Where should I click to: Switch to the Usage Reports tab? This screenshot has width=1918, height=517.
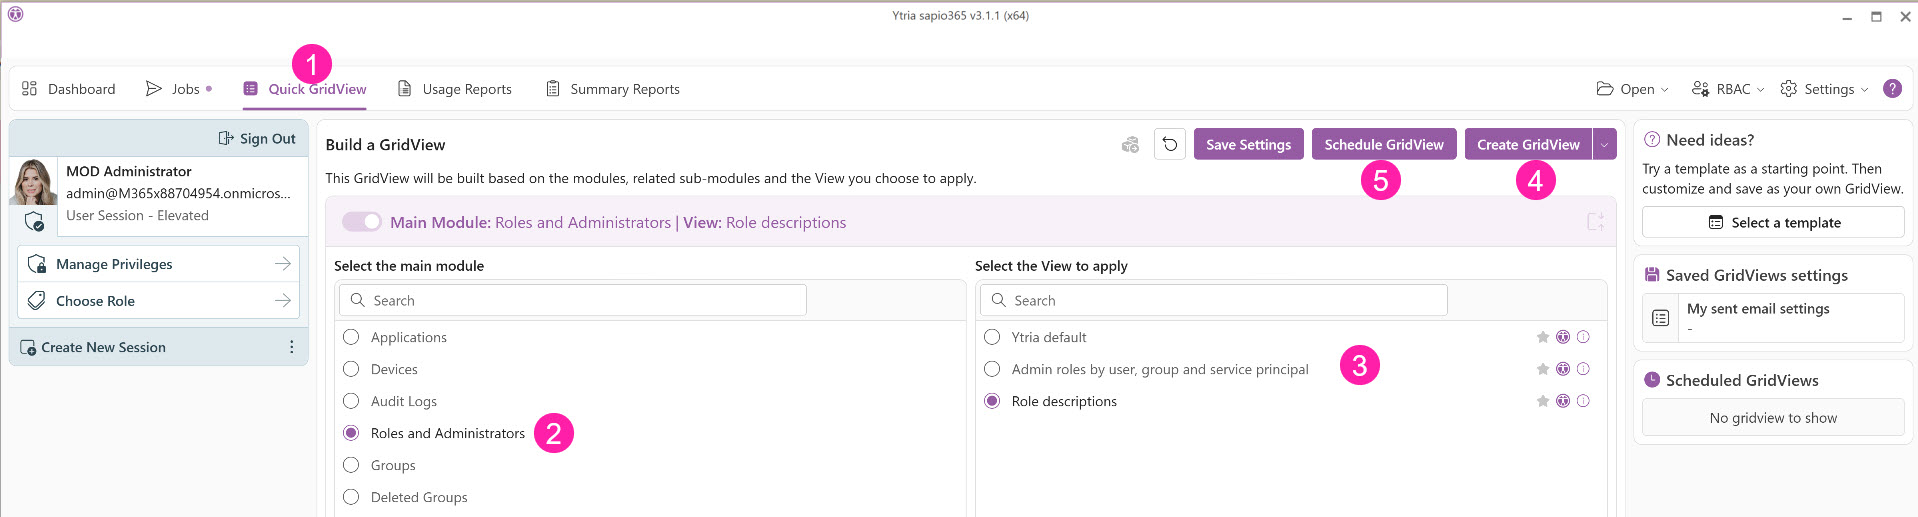(x=455, y=89)
